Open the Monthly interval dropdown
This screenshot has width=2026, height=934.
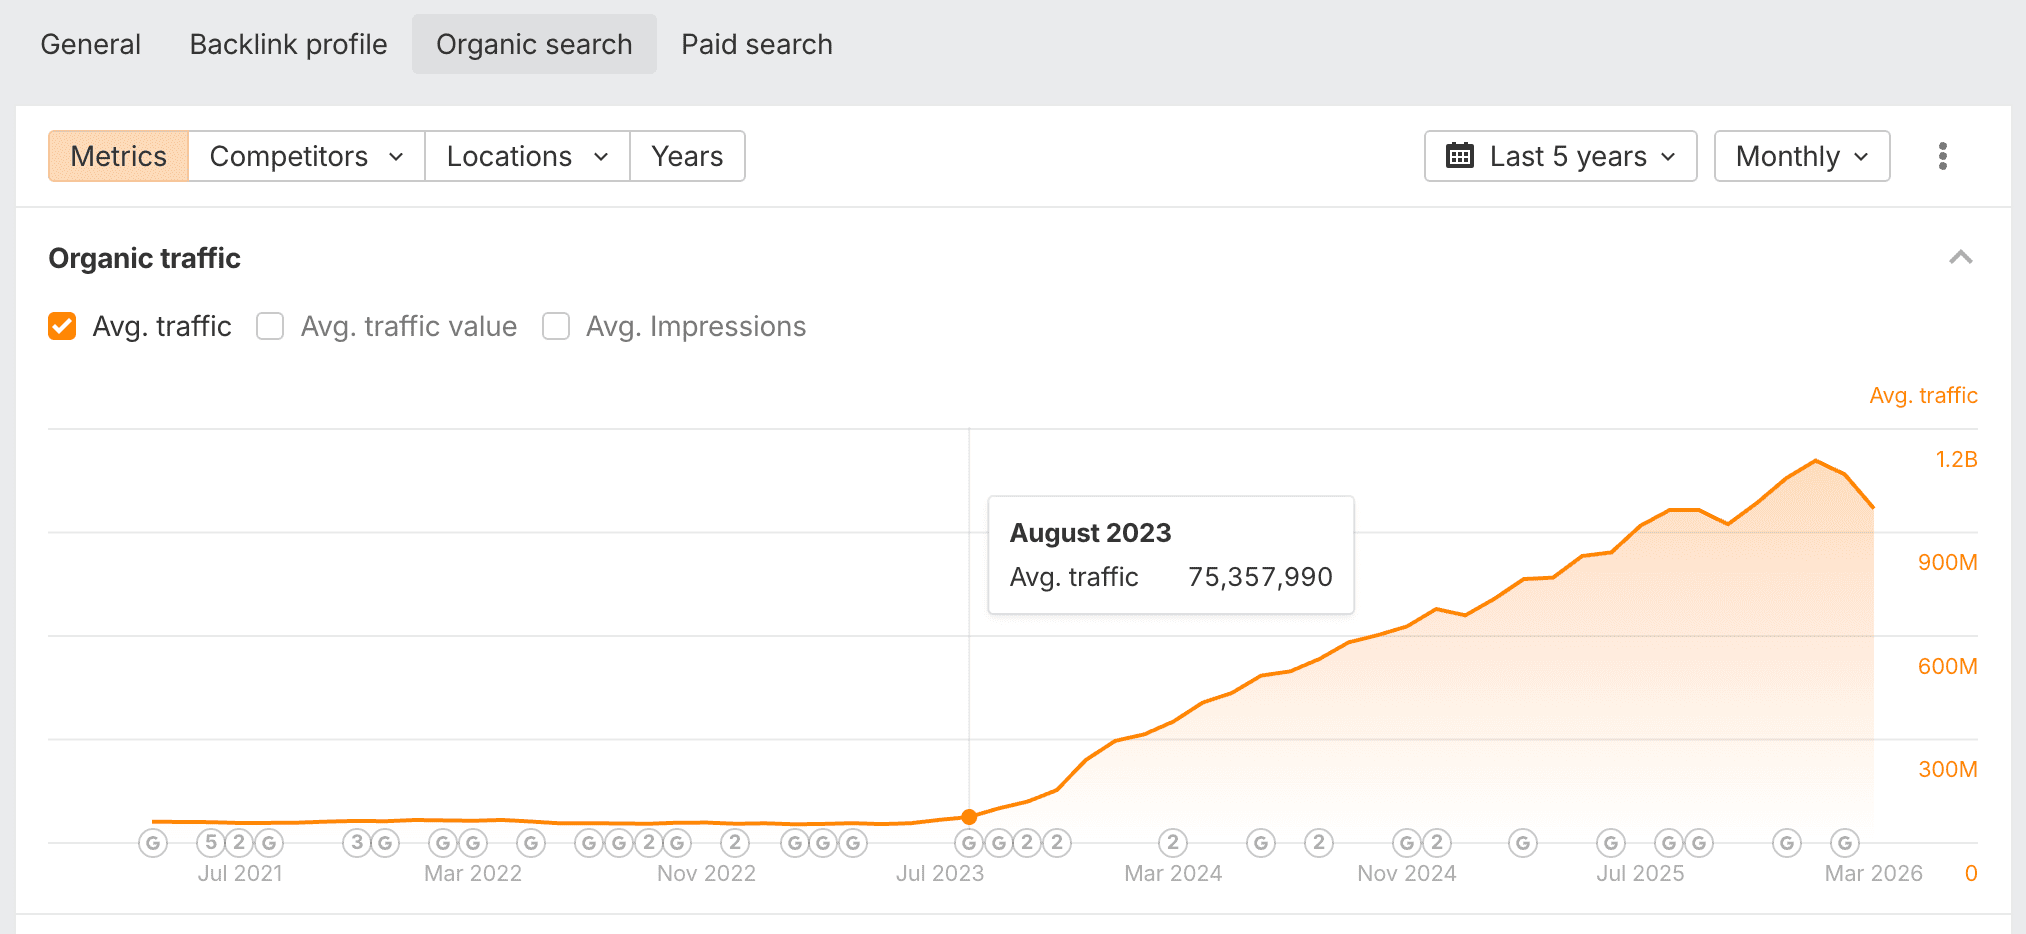coord(1801,156)
